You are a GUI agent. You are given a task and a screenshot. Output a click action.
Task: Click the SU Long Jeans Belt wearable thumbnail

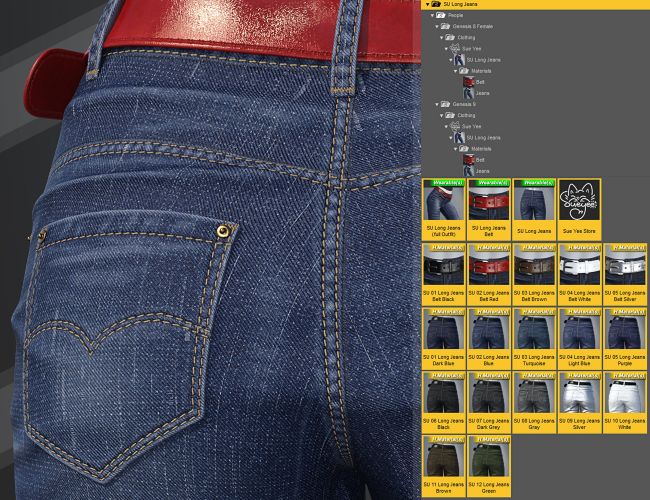tap(489, 207)
